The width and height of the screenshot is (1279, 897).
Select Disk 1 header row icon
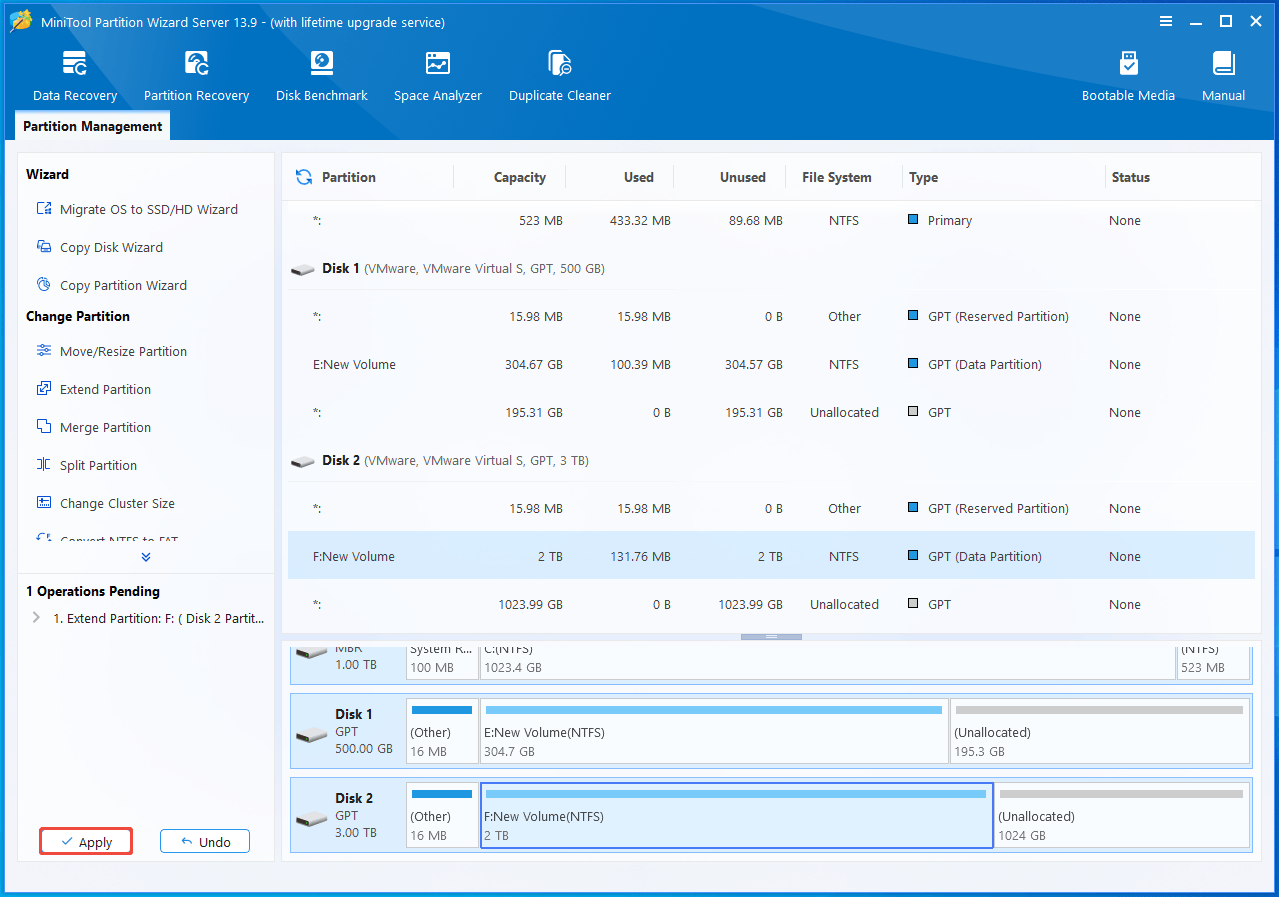point(302,269)
